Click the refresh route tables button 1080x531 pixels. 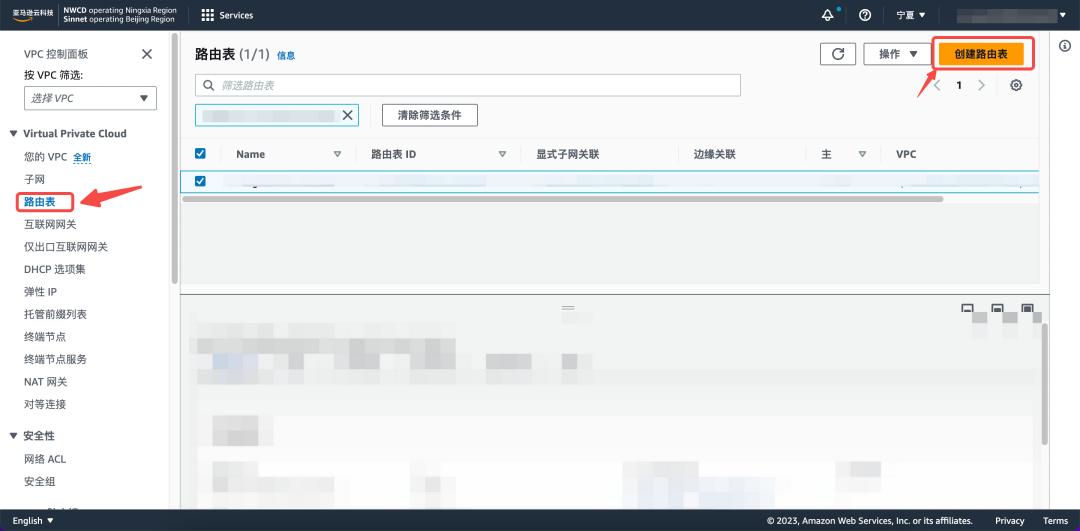pos(838,54)
